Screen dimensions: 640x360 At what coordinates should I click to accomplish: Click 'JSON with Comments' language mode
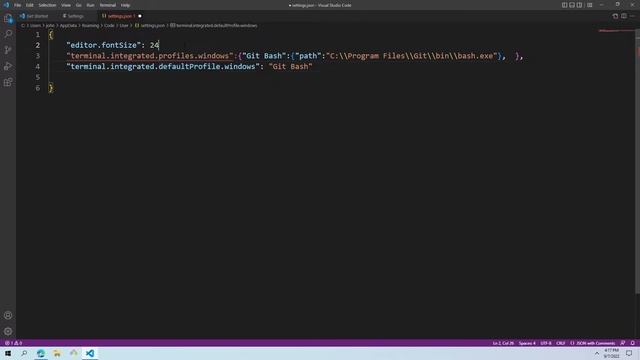[x=593, y=343]
